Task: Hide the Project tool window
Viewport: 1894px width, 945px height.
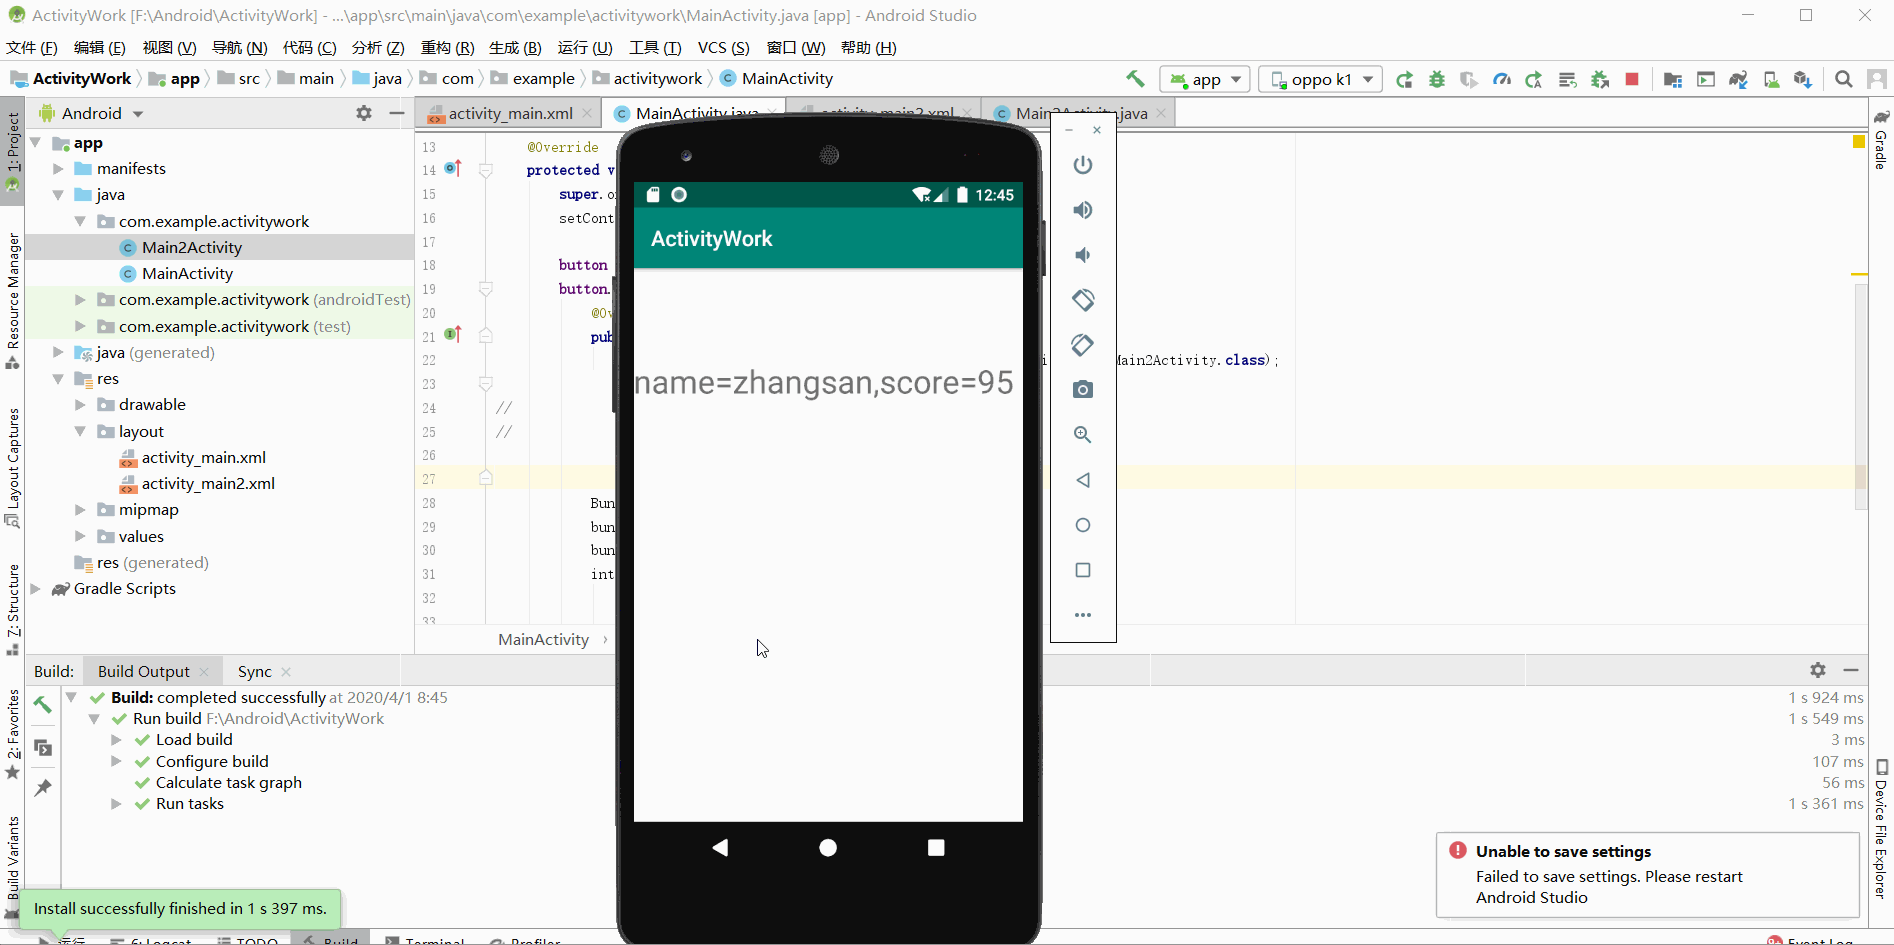Action: pos(397,114)
